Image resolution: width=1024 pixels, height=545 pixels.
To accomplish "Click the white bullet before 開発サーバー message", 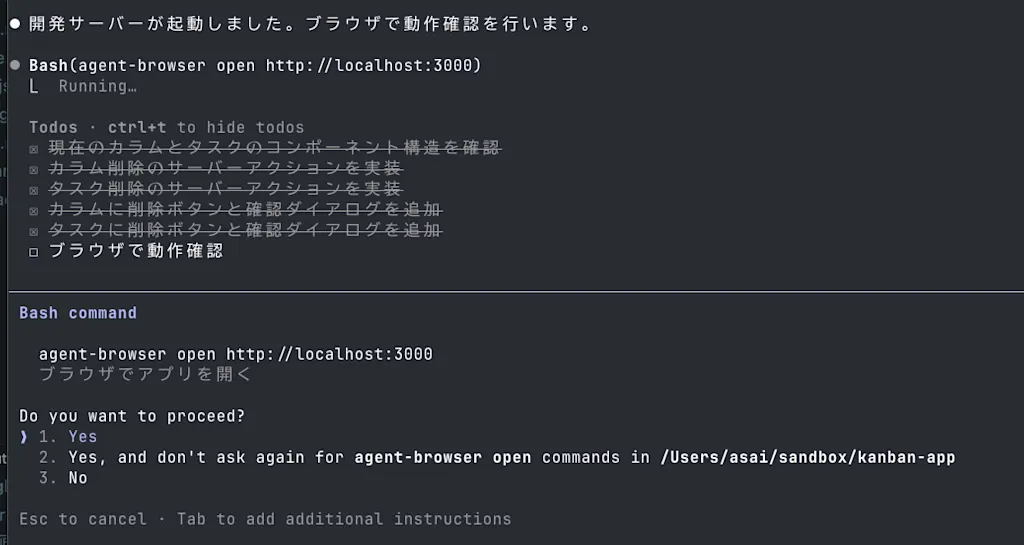I will [15, 24].
